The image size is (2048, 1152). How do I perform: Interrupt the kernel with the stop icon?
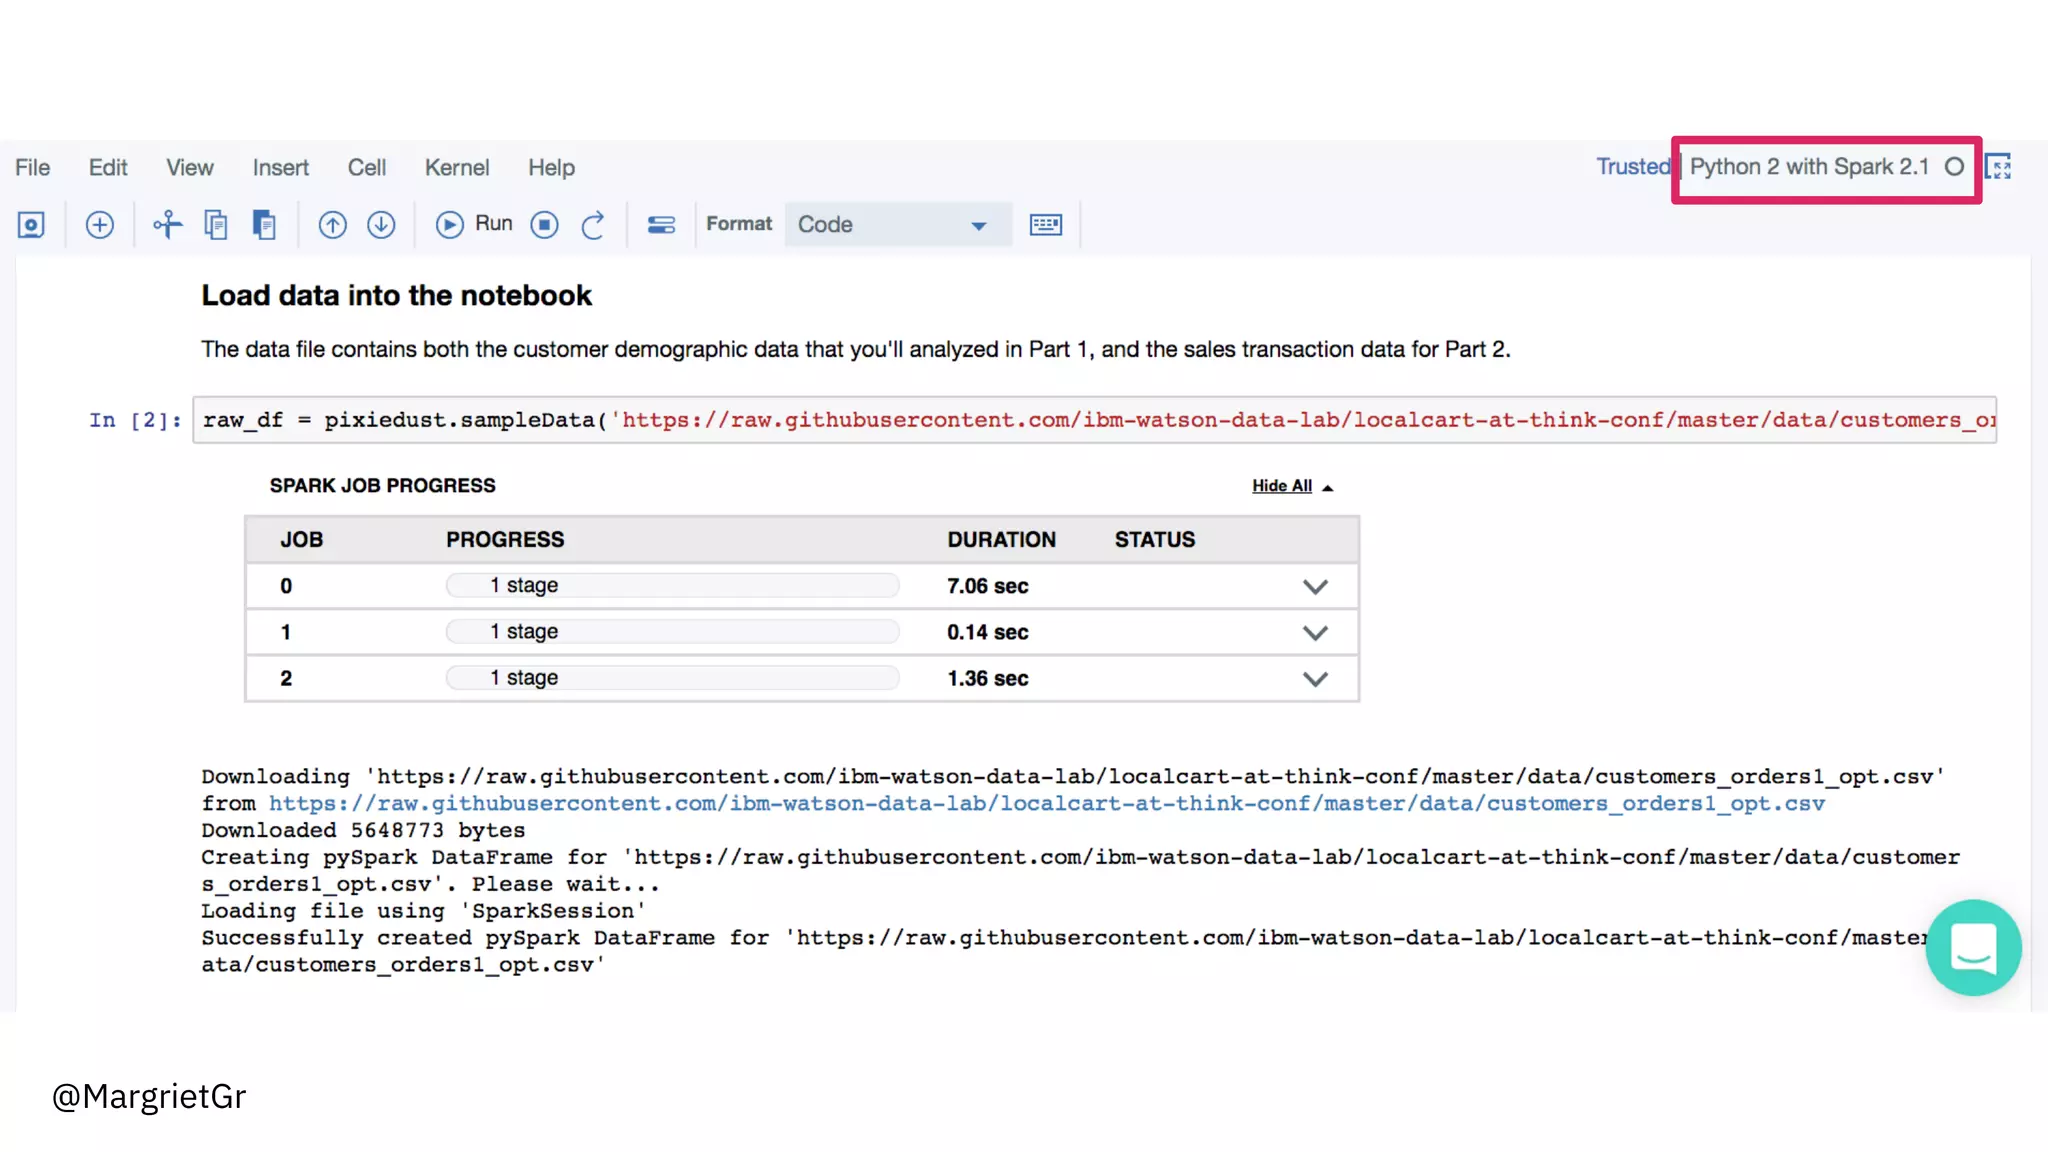[544, 225]
